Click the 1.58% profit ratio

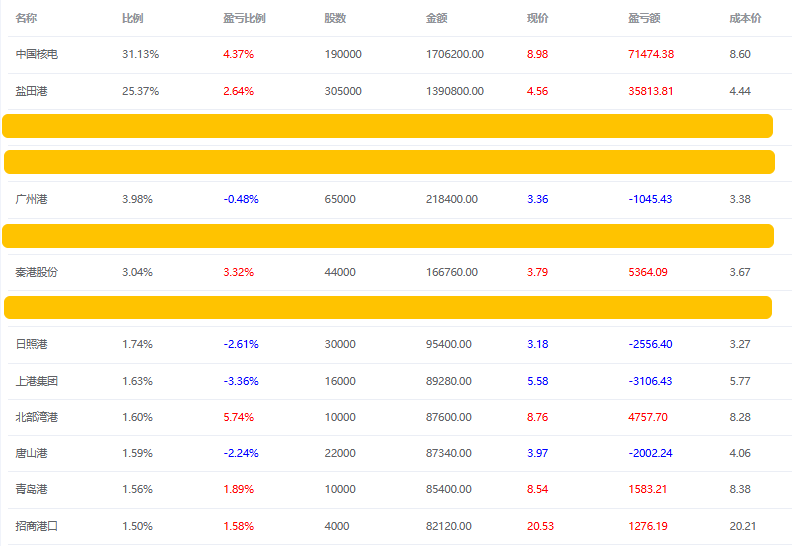coord(238,526)
